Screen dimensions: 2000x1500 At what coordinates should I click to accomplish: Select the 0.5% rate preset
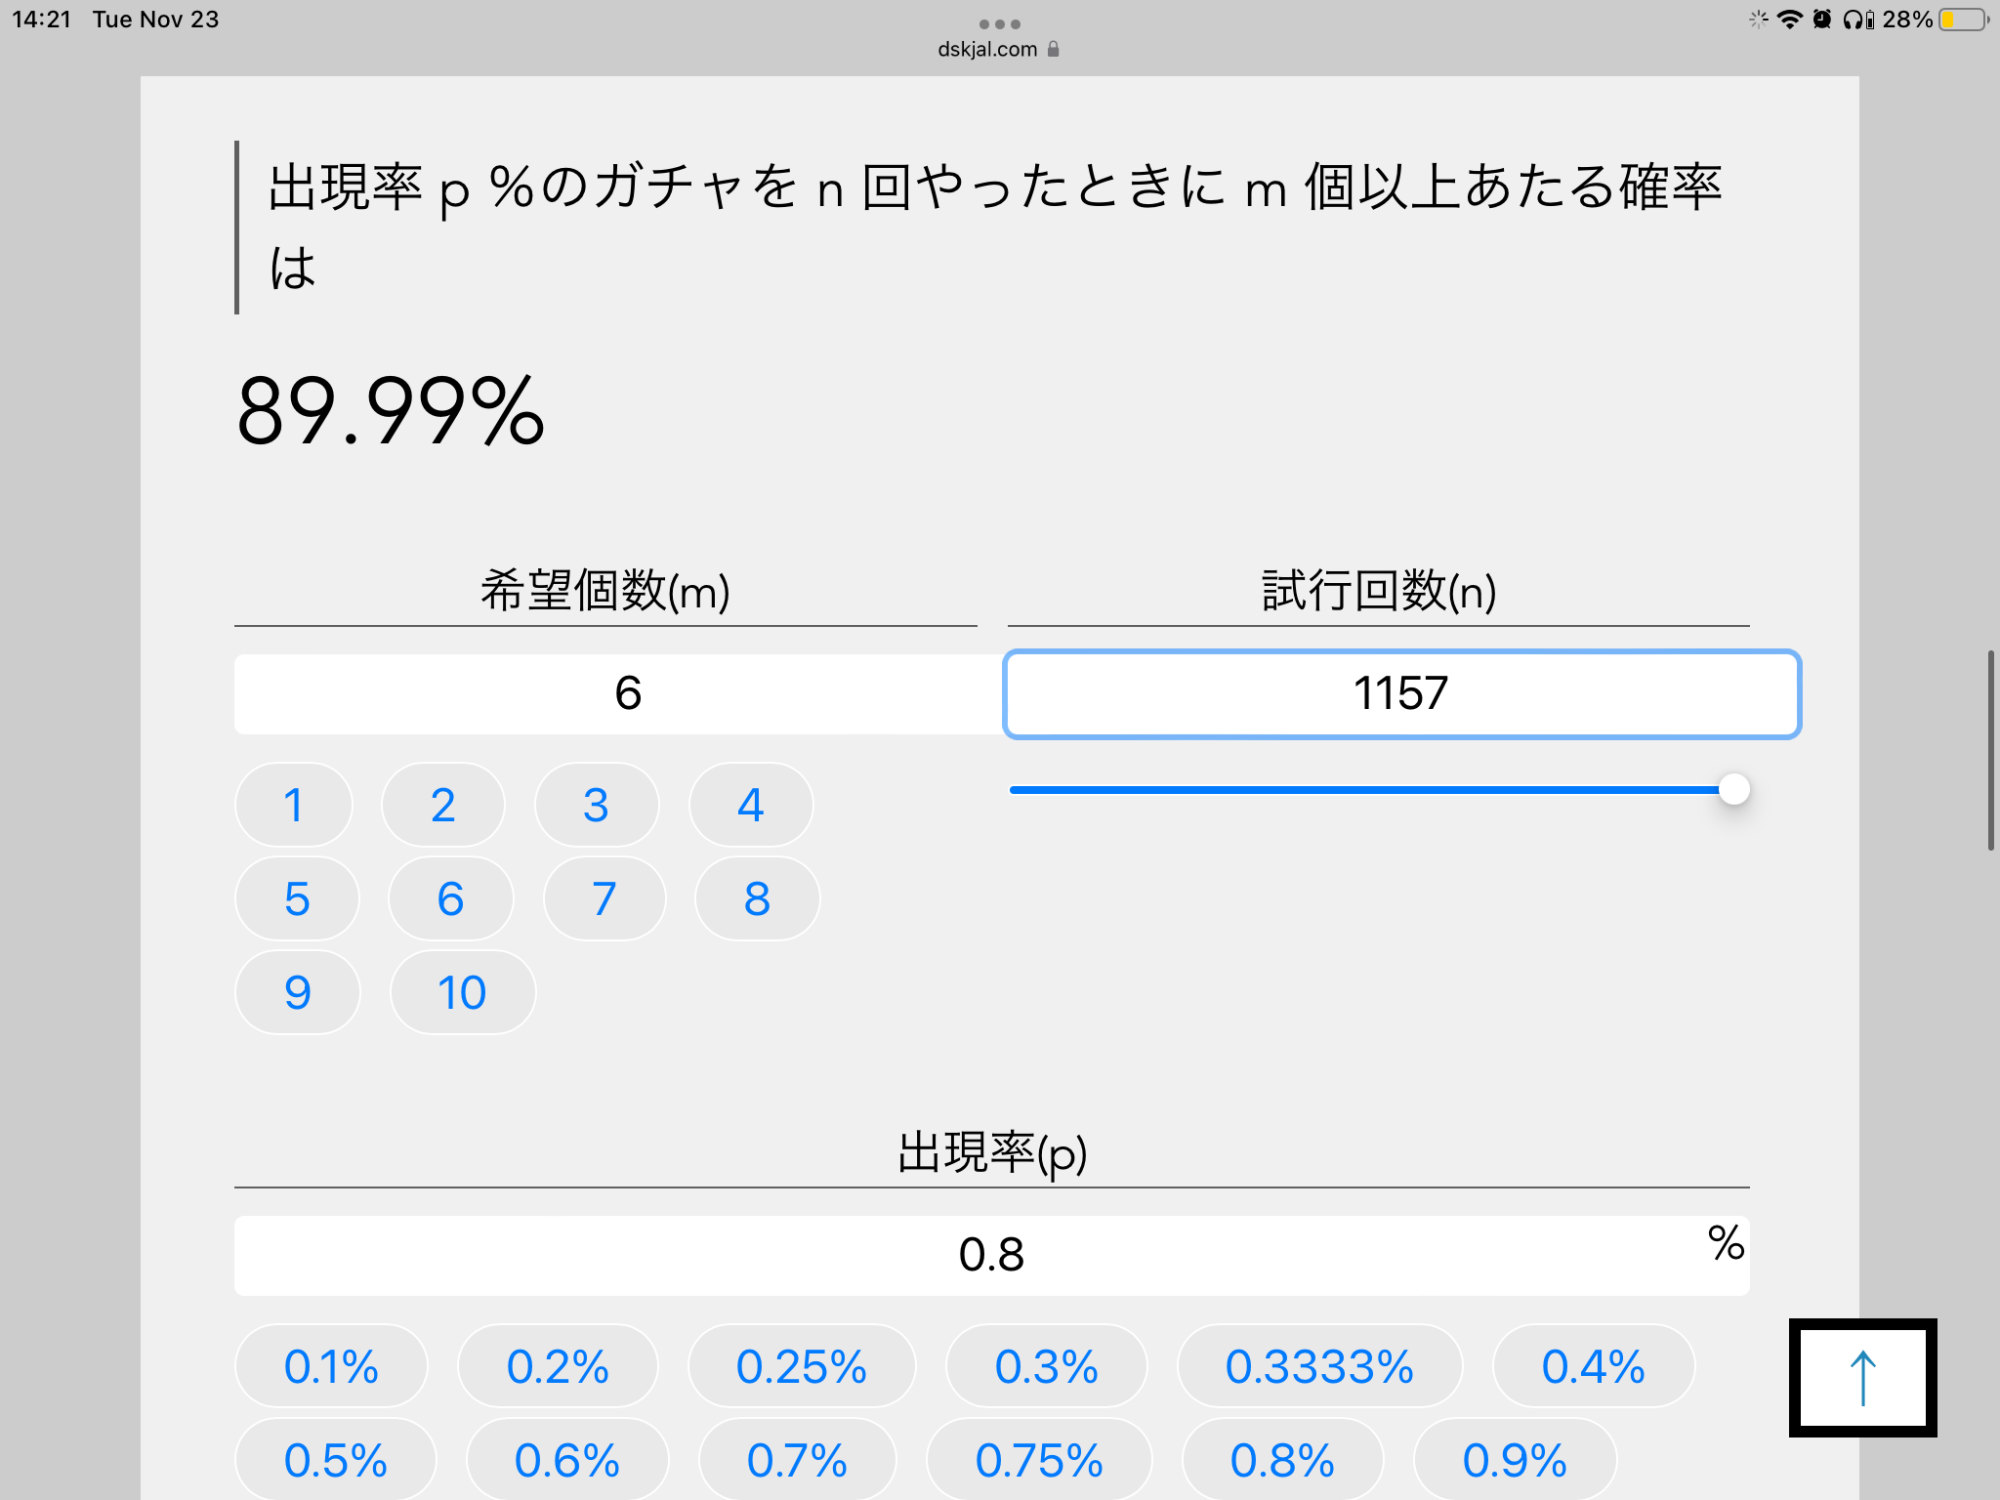(335, 1460)
